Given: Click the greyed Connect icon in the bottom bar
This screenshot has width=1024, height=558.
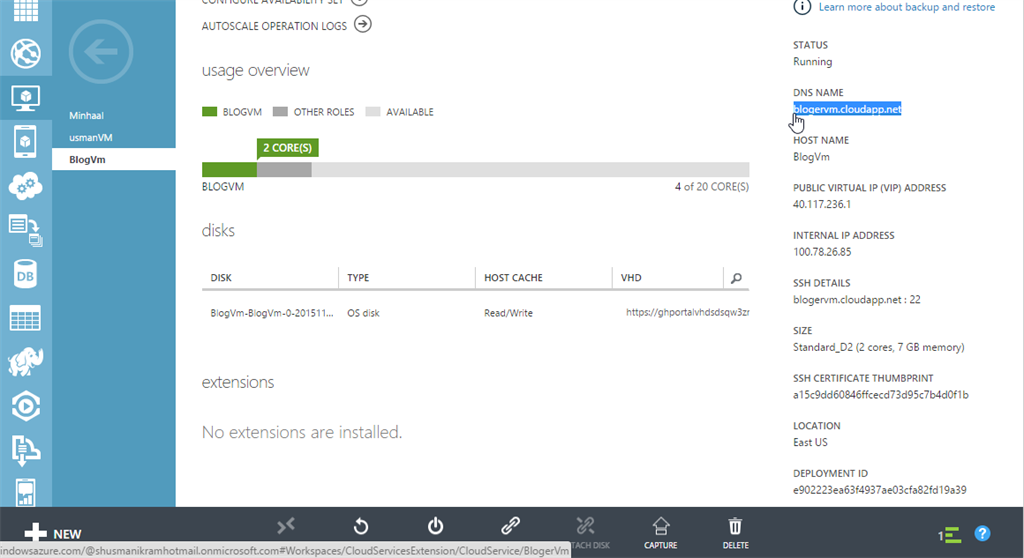Looking at the screenshot, I should point(285,526).
